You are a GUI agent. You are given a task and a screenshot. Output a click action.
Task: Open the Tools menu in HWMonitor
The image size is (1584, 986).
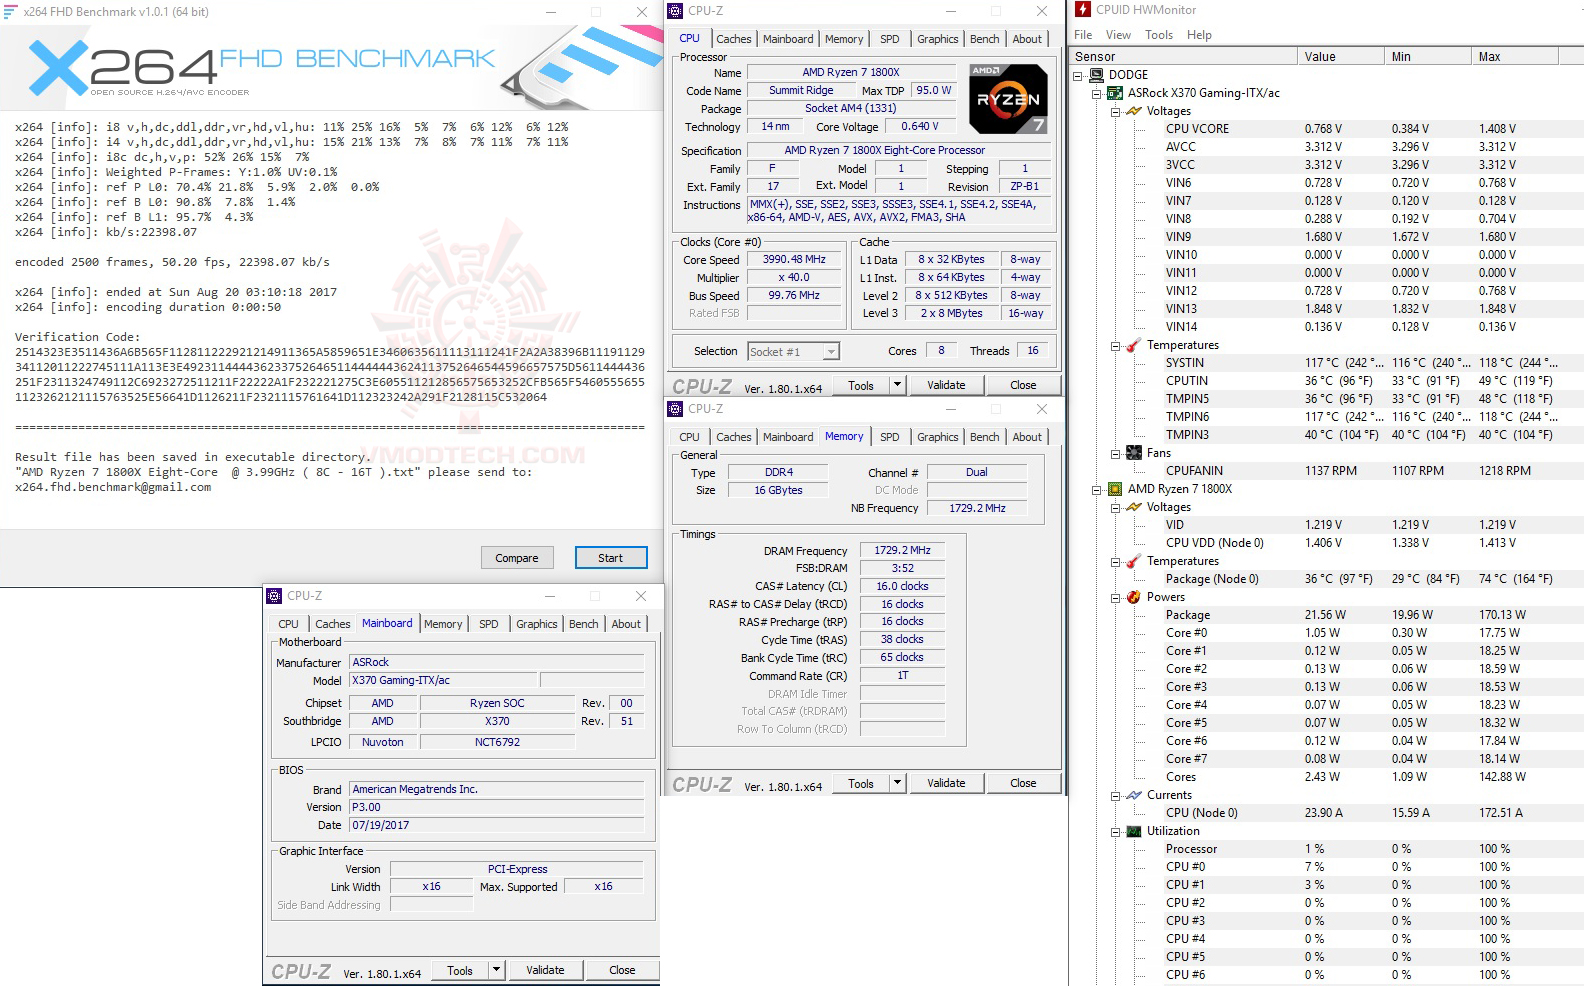tap(1159, 35)
